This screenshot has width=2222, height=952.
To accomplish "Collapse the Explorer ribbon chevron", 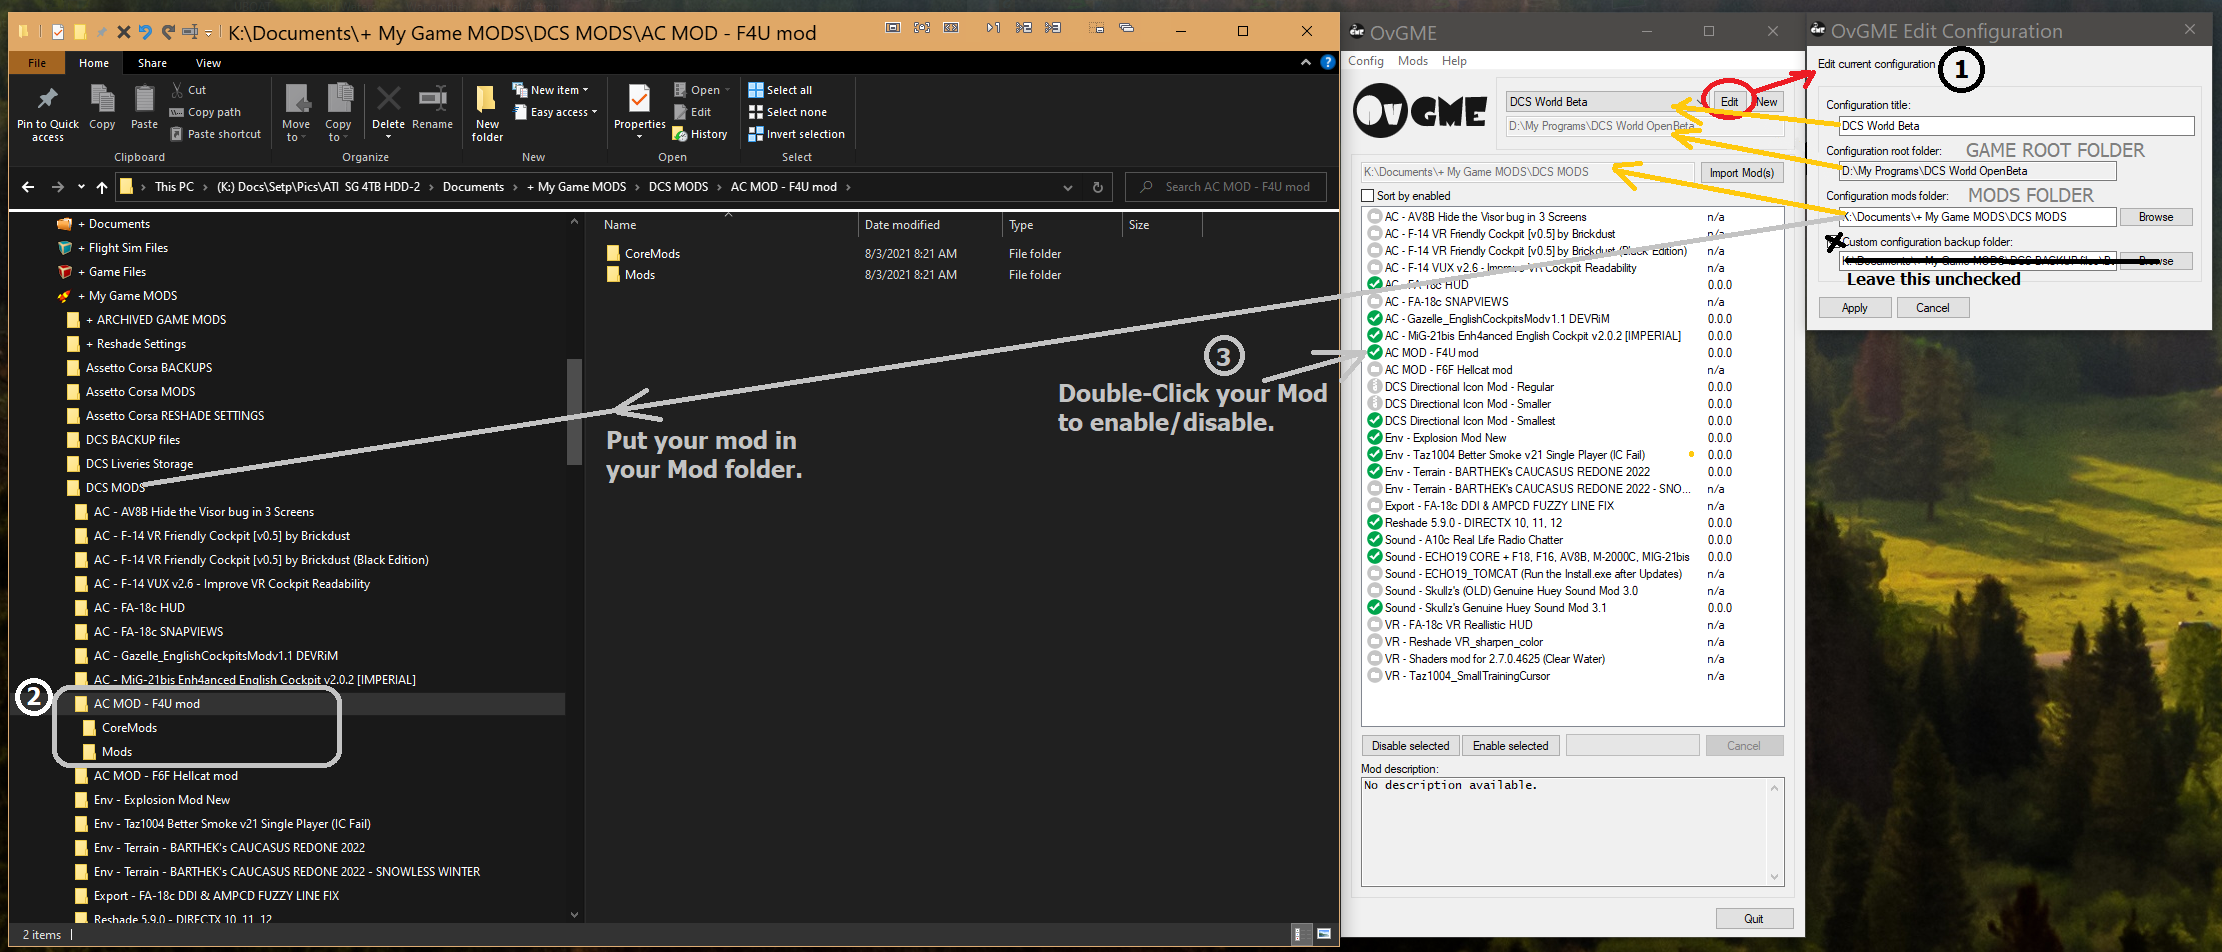I will [1305, 62].
